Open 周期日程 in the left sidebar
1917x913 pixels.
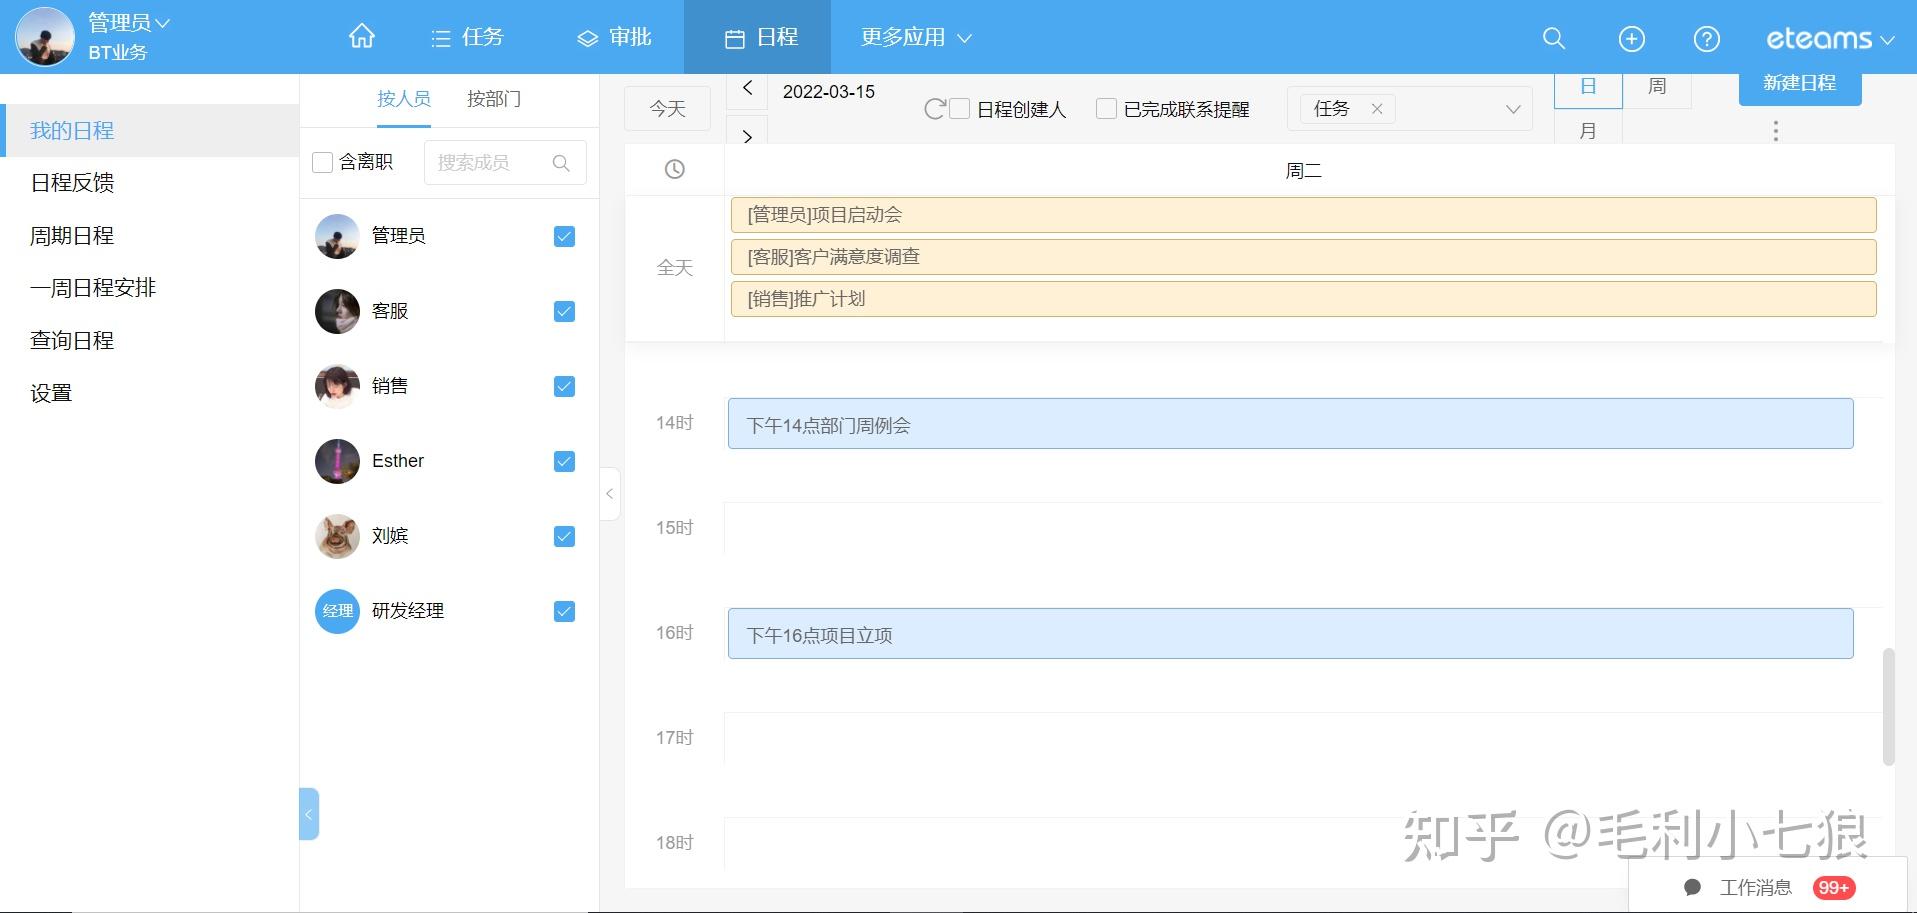coord(72,235)
